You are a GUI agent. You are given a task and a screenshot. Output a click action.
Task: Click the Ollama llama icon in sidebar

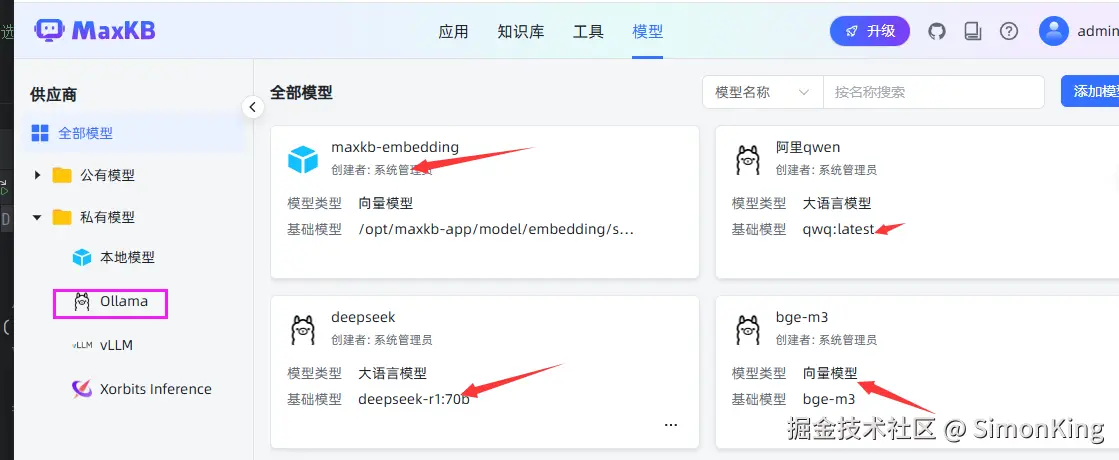pos(82,302)
